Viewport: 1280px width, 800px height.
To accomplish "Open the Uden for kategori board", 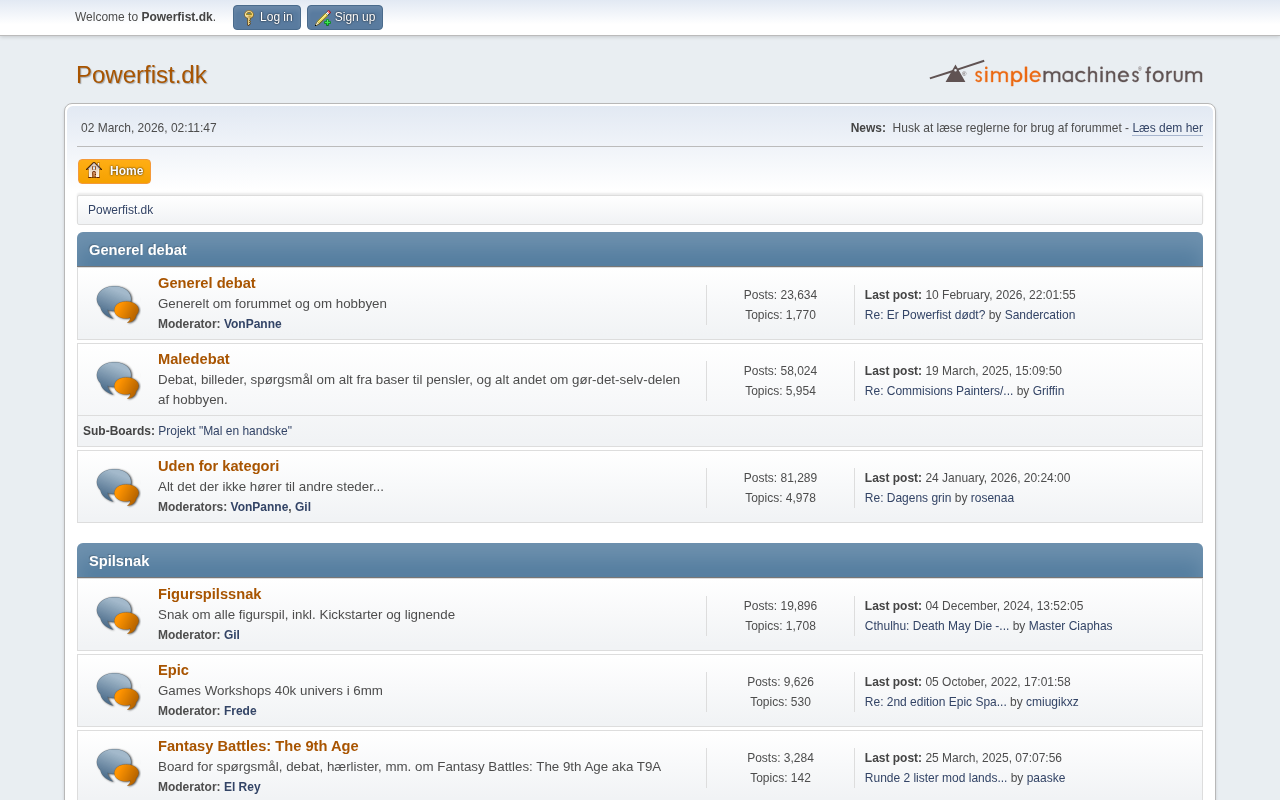I will pos(218,466).
